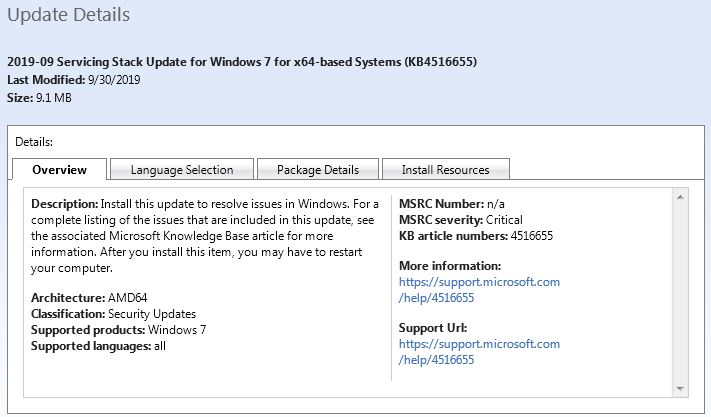Open the Language Selection tab
The height and width of the screenshot is (417, 711).
point(181,170)
